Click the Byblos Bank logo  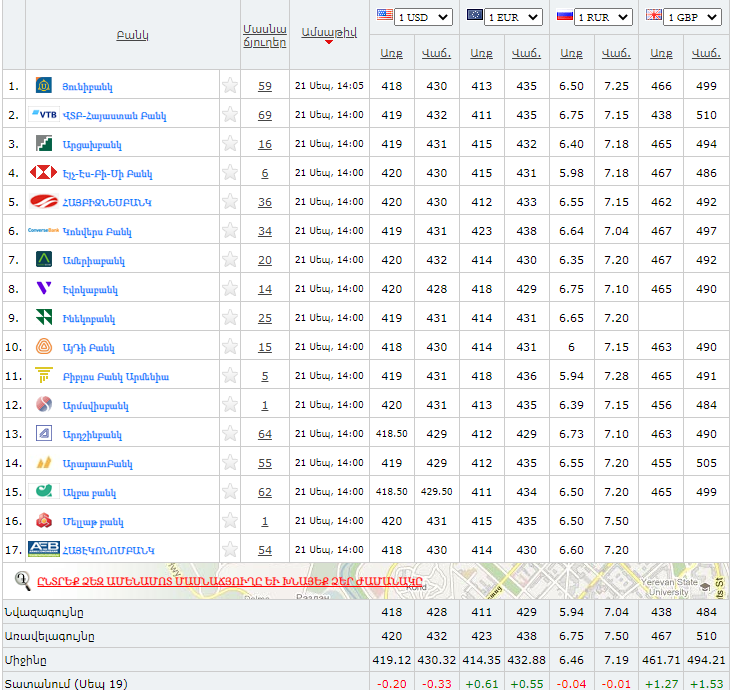[x=44, y=375]
